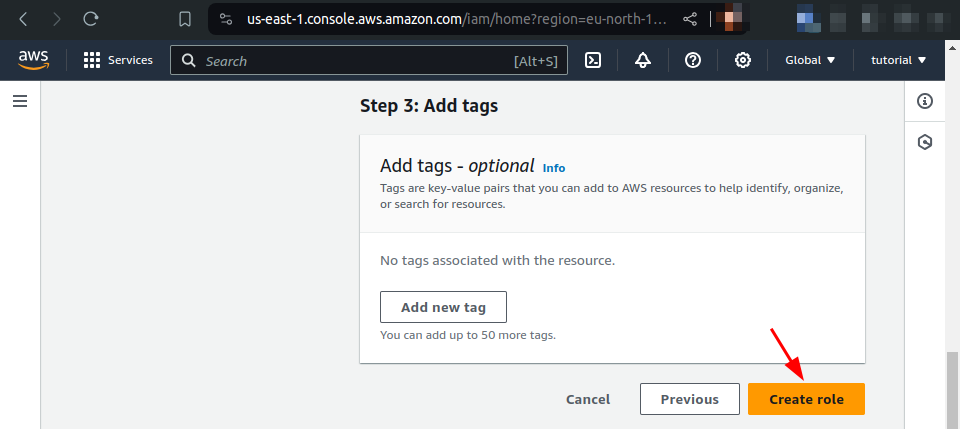Click into the AWS Search field

(x=369, y=61)
